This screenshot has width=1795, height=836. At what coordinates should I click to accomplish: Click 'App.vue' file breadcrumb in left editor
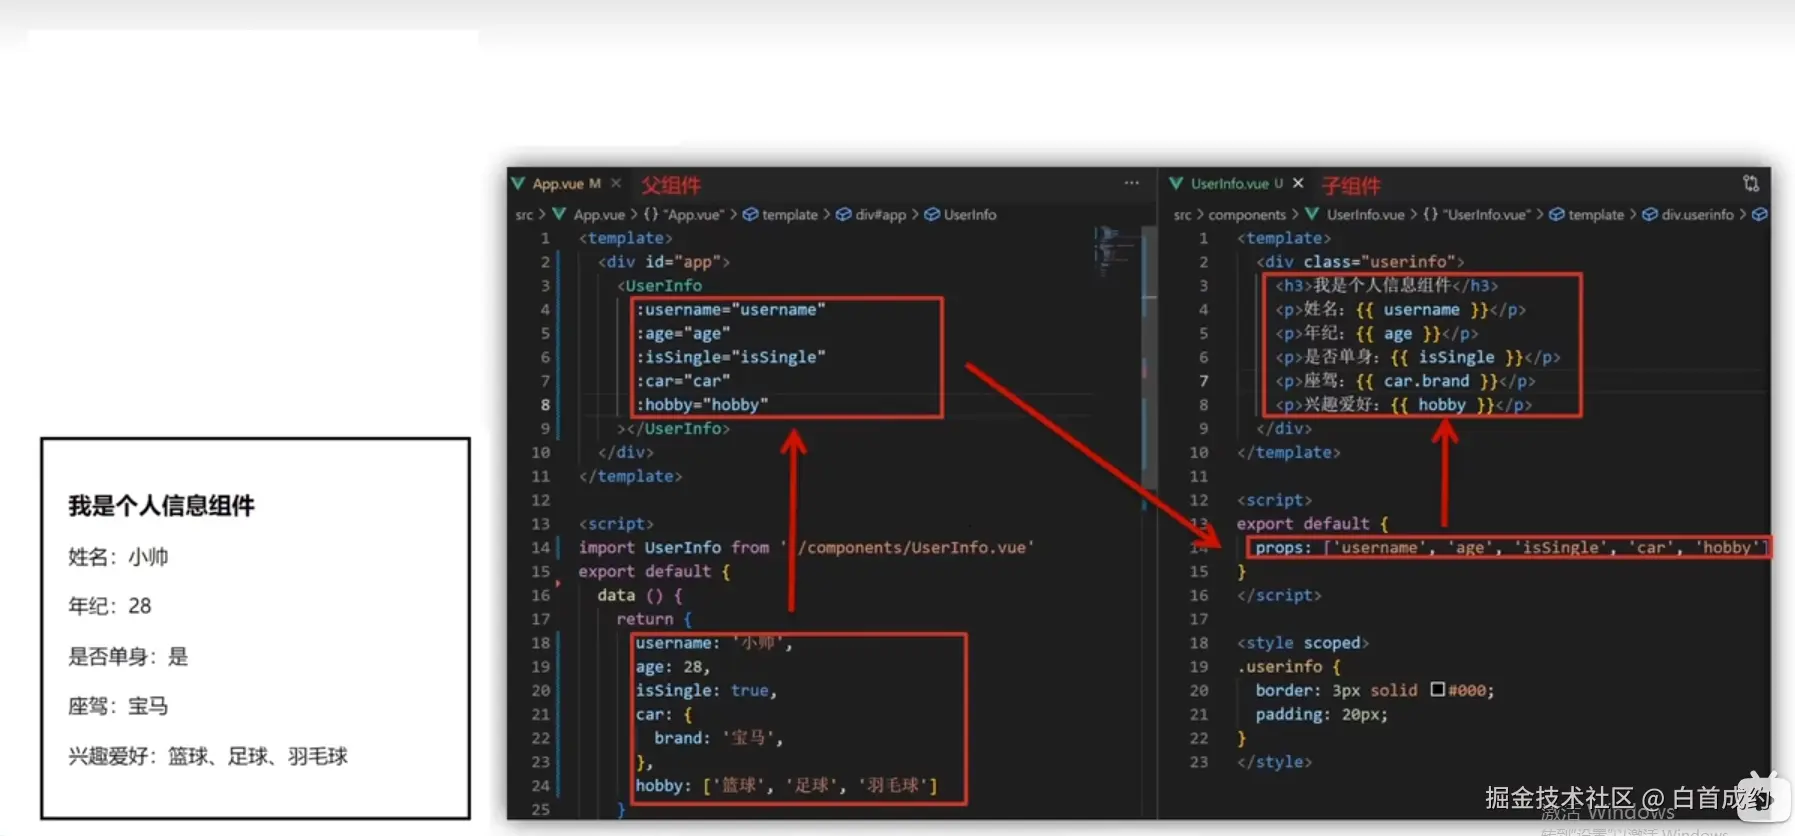599,215
